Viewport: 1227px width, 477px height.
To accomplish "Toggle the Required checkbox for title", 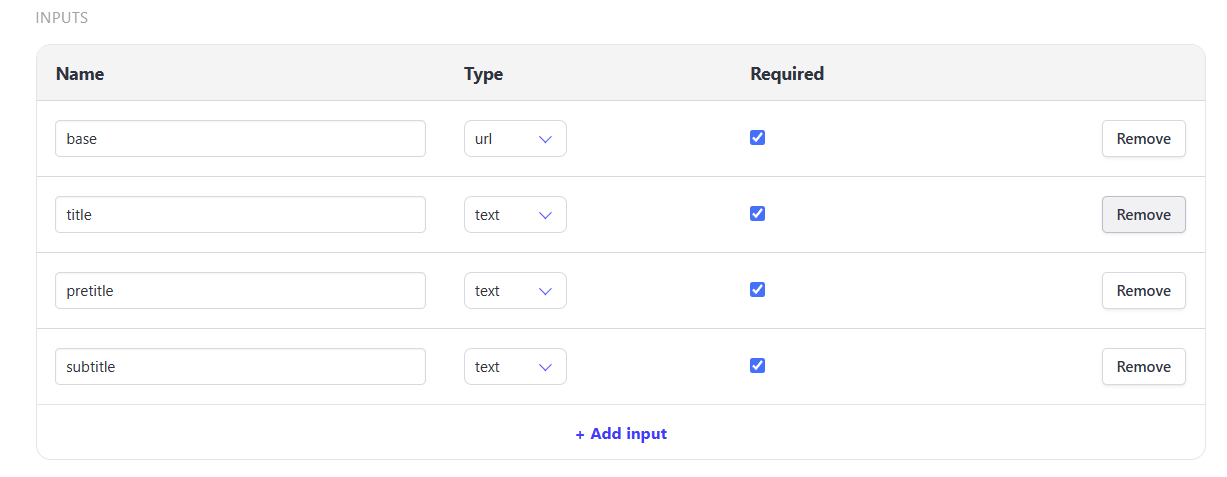I will pyautogui.click(x=757, y=214).
